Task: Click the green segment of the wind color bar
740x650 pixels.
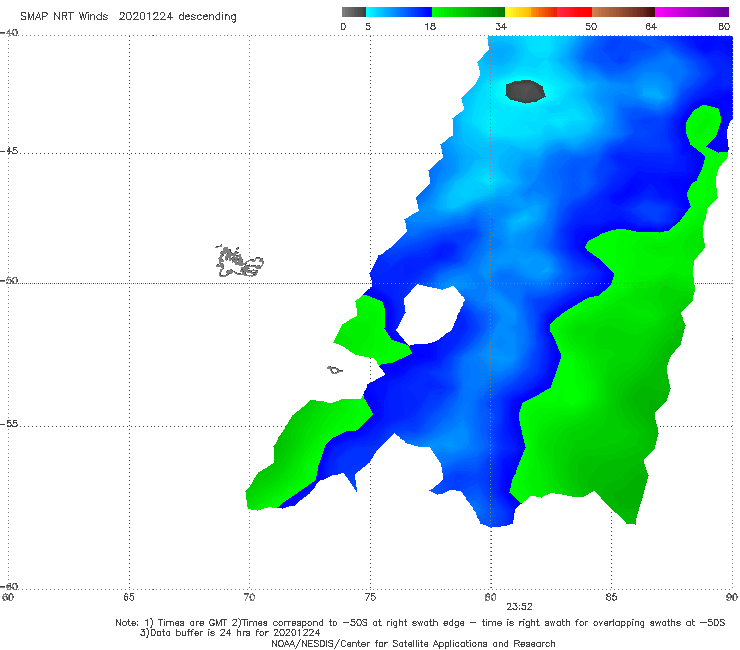Action: tap(468, 12)
